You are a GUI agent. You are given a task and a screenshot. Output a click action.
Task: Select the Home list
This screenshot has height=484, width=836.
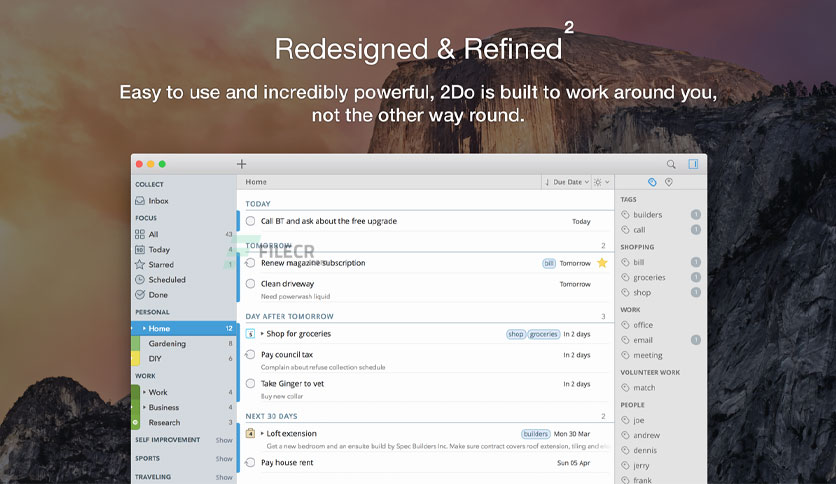(x=183, y=328)
